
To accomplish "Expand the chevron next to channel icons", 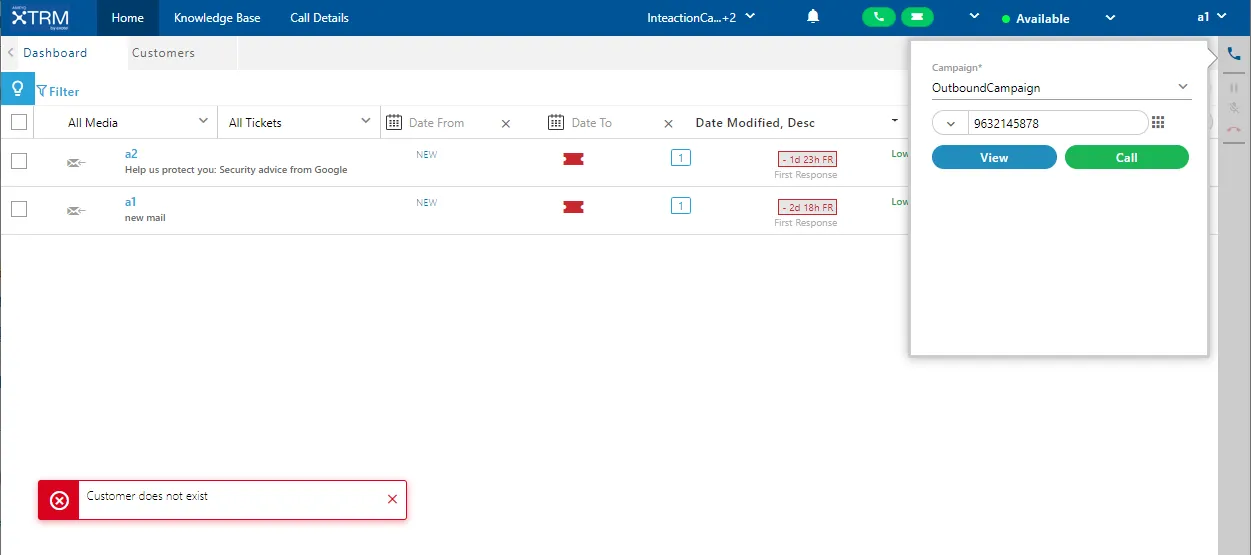I will tap(974, 17).
